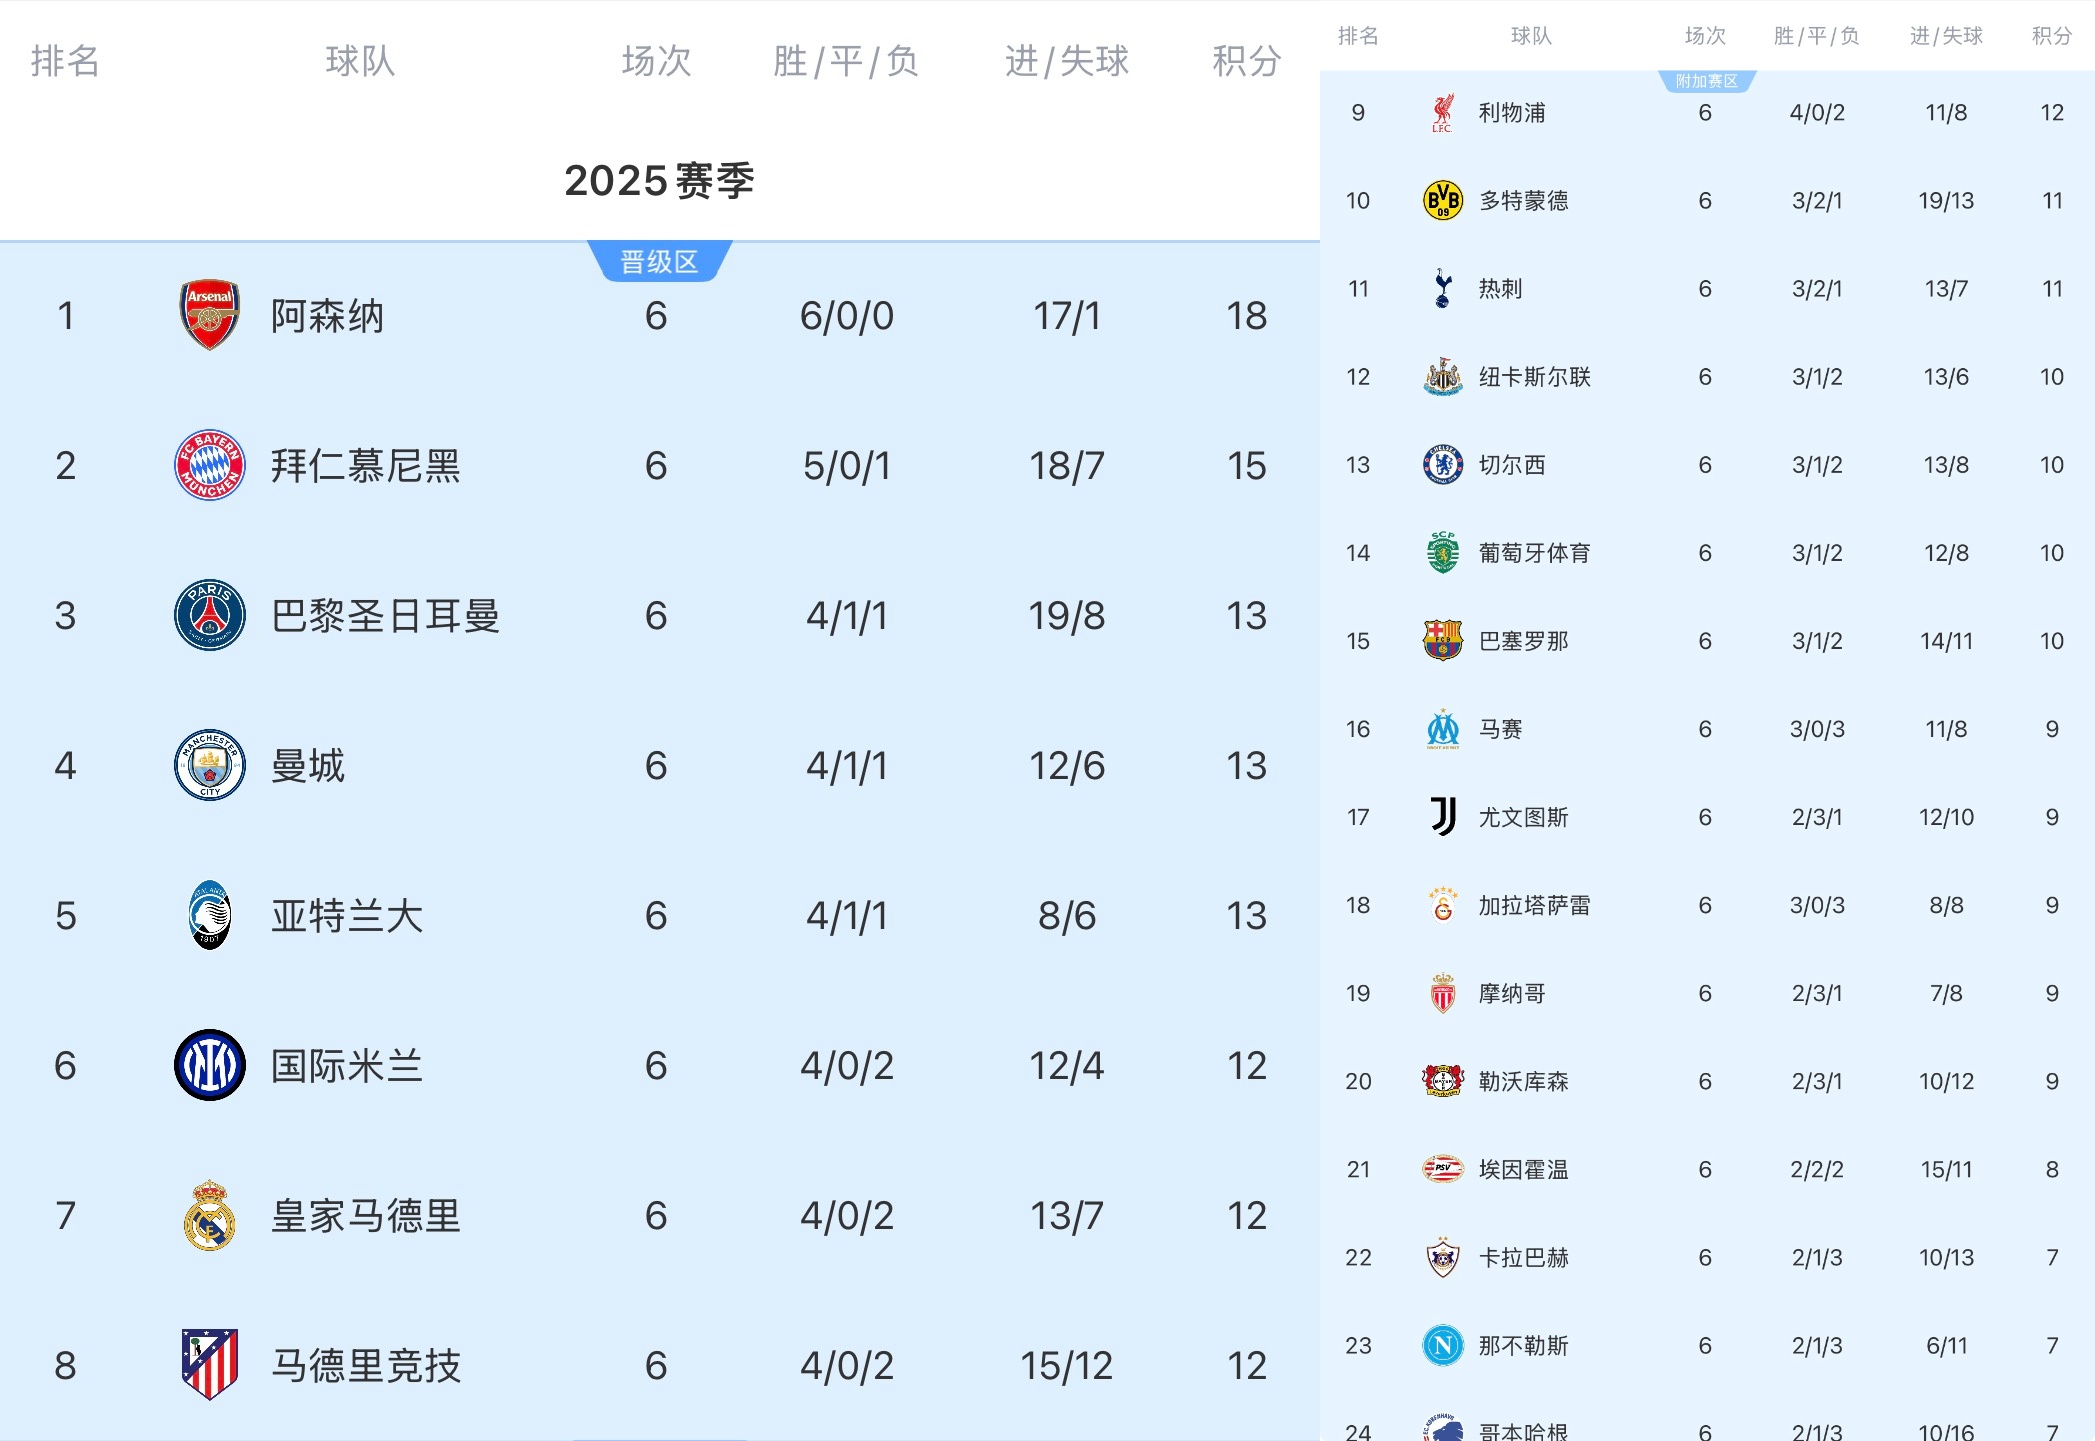Click the Napoli N logo
This screenshot has height=1441, width=2095.
click(1442, 1345)
